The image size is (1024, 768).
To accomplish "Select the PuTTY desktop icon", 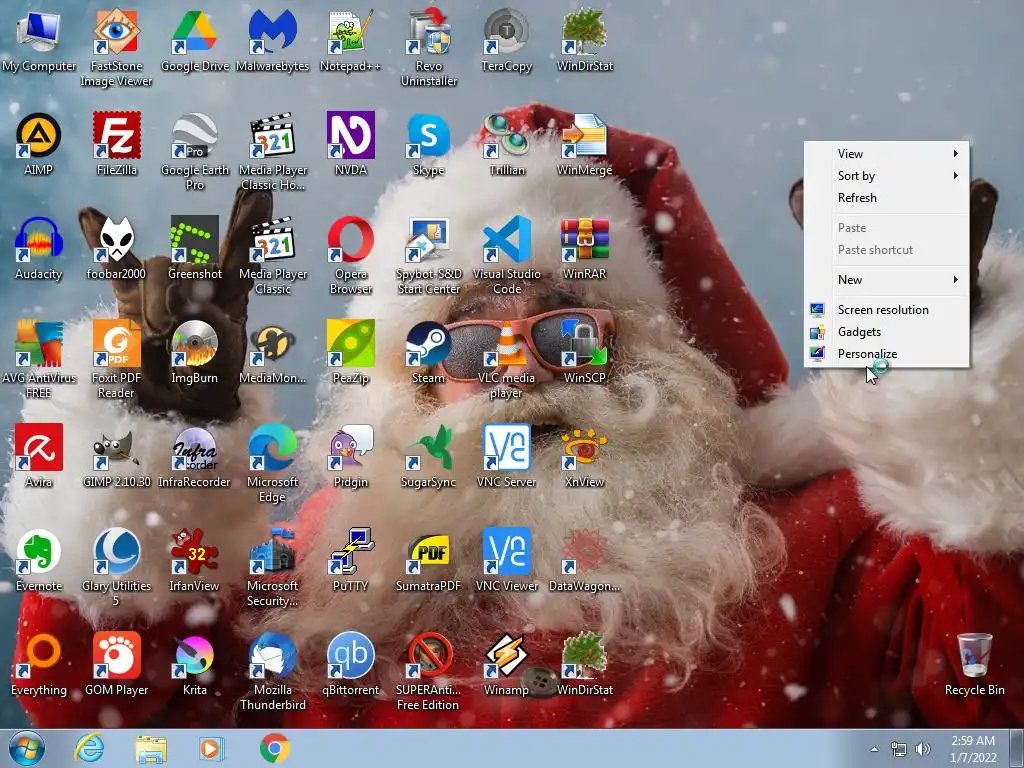I will click(x=350, y=560).
